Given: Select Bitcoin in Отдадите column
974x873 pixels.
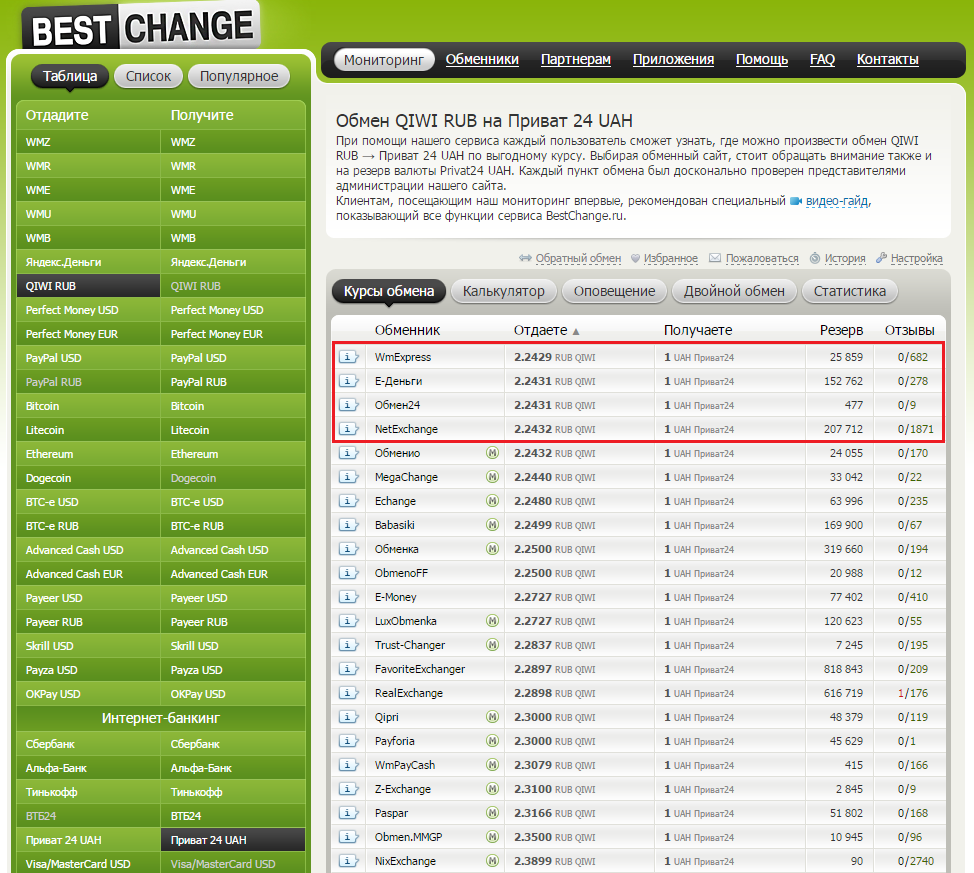Looking at the screenshot, I should (88, 406).
